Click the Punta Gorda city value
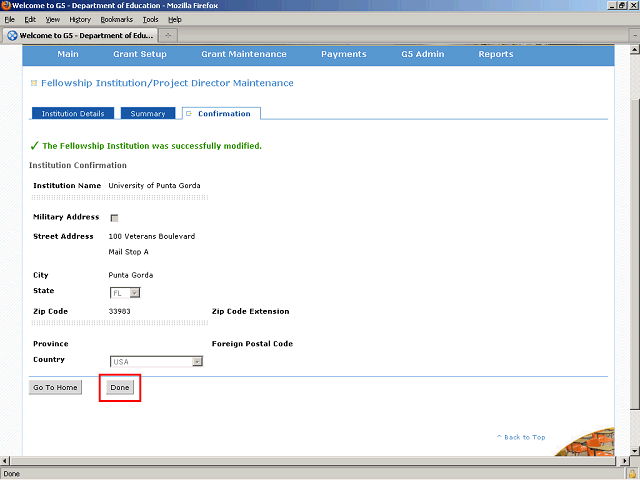This screenshot has width=640, height=480. click(x=131, y=275)
